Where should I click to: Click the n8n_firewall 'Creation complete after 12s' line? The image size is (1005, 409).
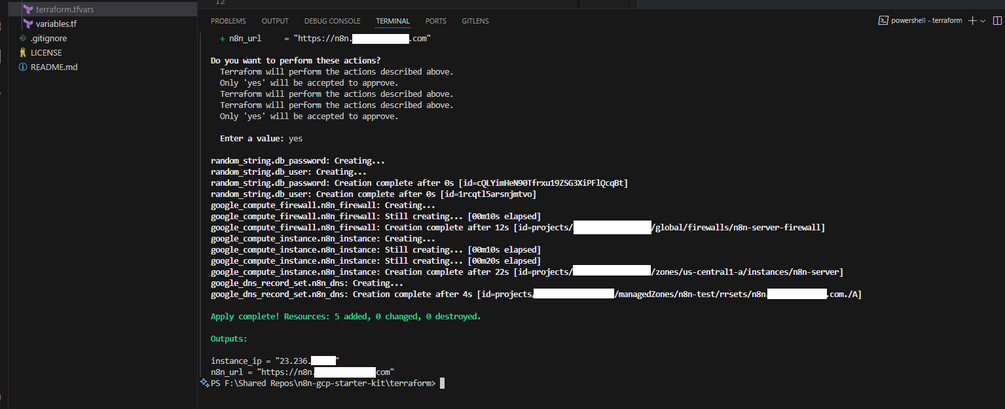point(518,228)
